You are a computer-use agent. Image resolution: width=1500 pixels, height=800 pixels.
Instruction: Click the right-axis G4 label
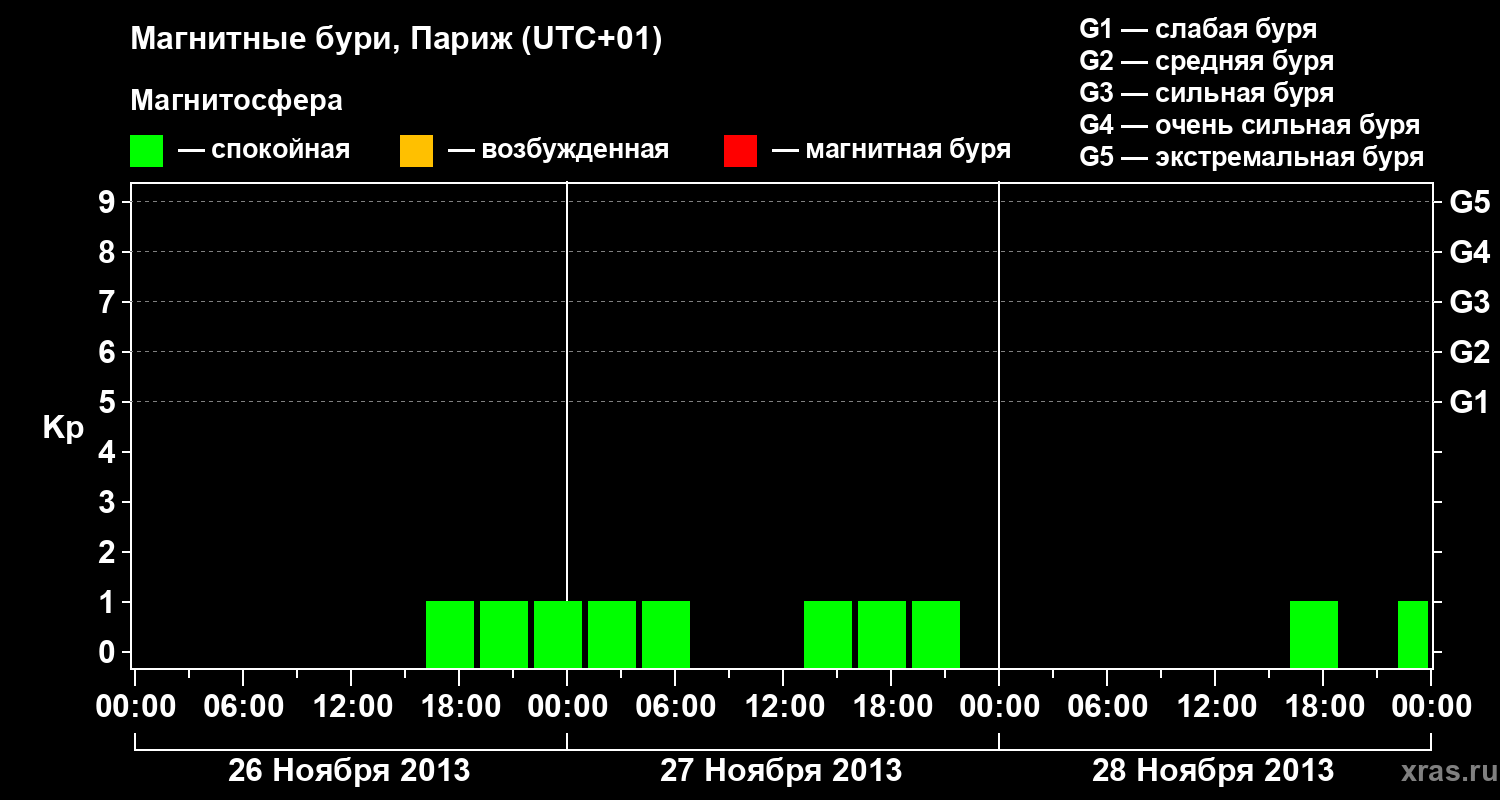coord(1469,252)
